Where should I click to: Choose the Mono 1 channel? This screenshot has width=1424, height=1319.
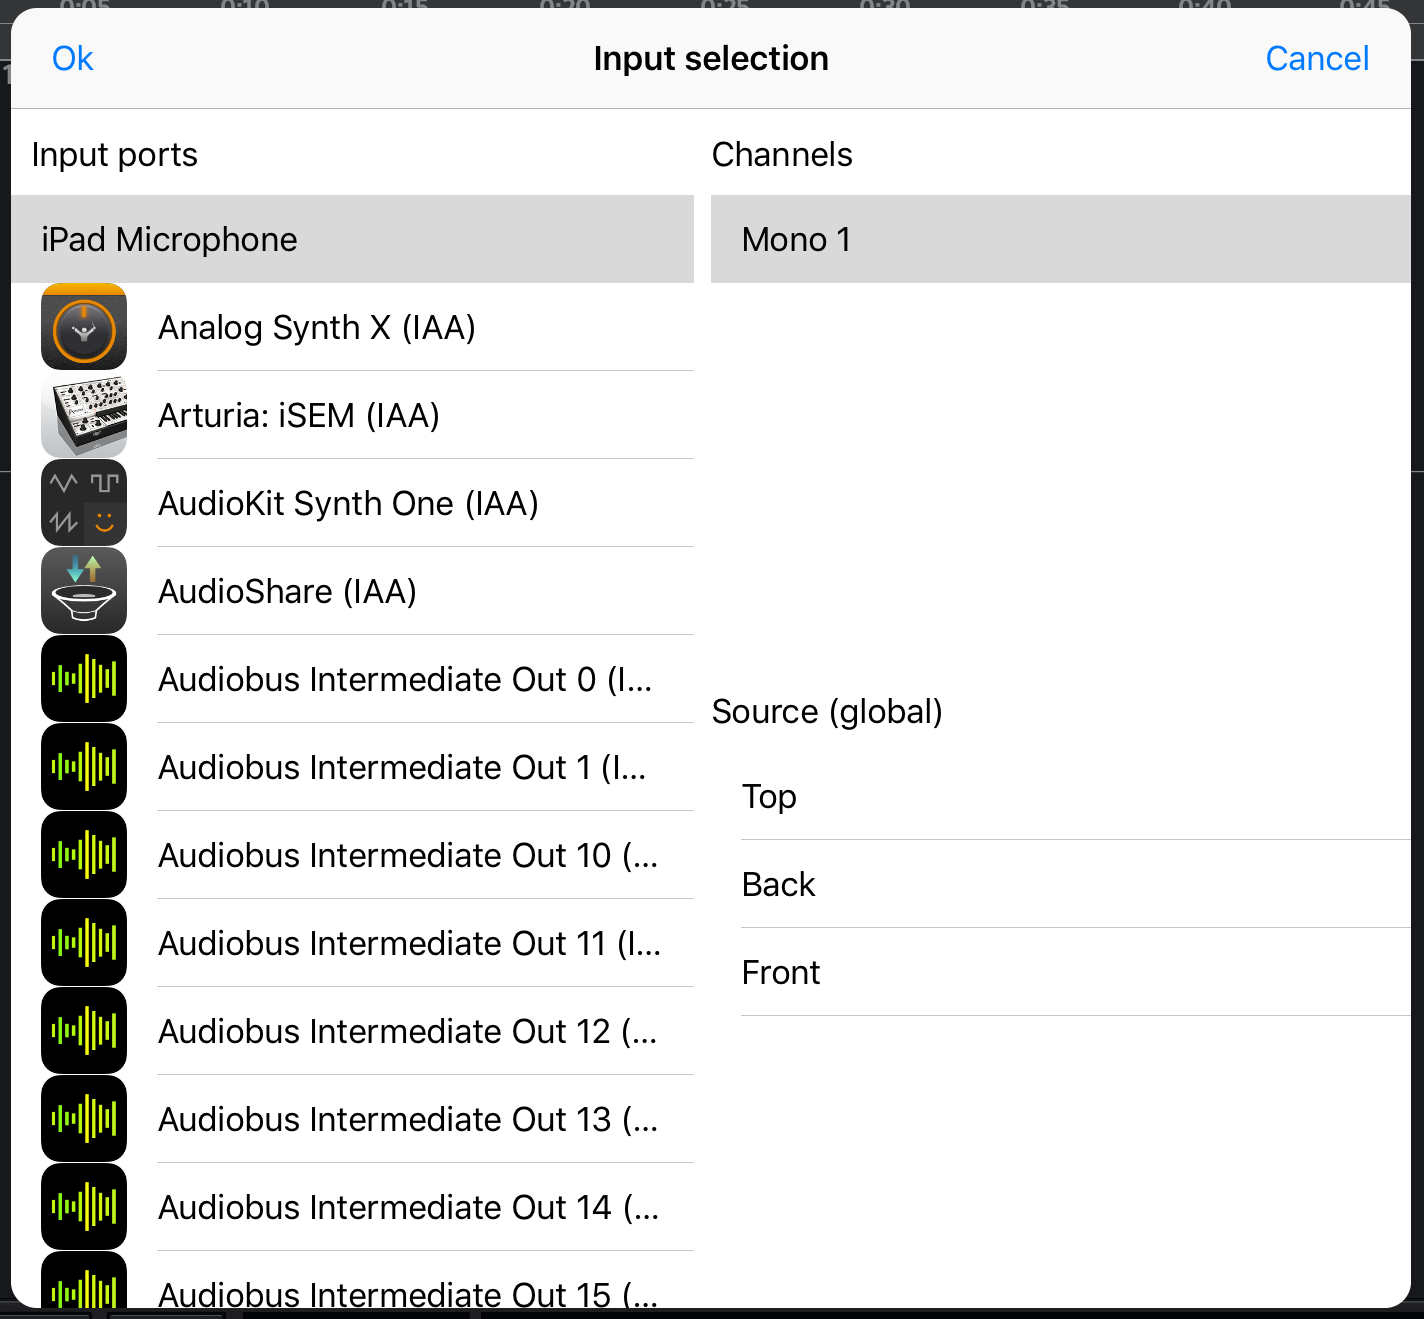(1060, 240)
